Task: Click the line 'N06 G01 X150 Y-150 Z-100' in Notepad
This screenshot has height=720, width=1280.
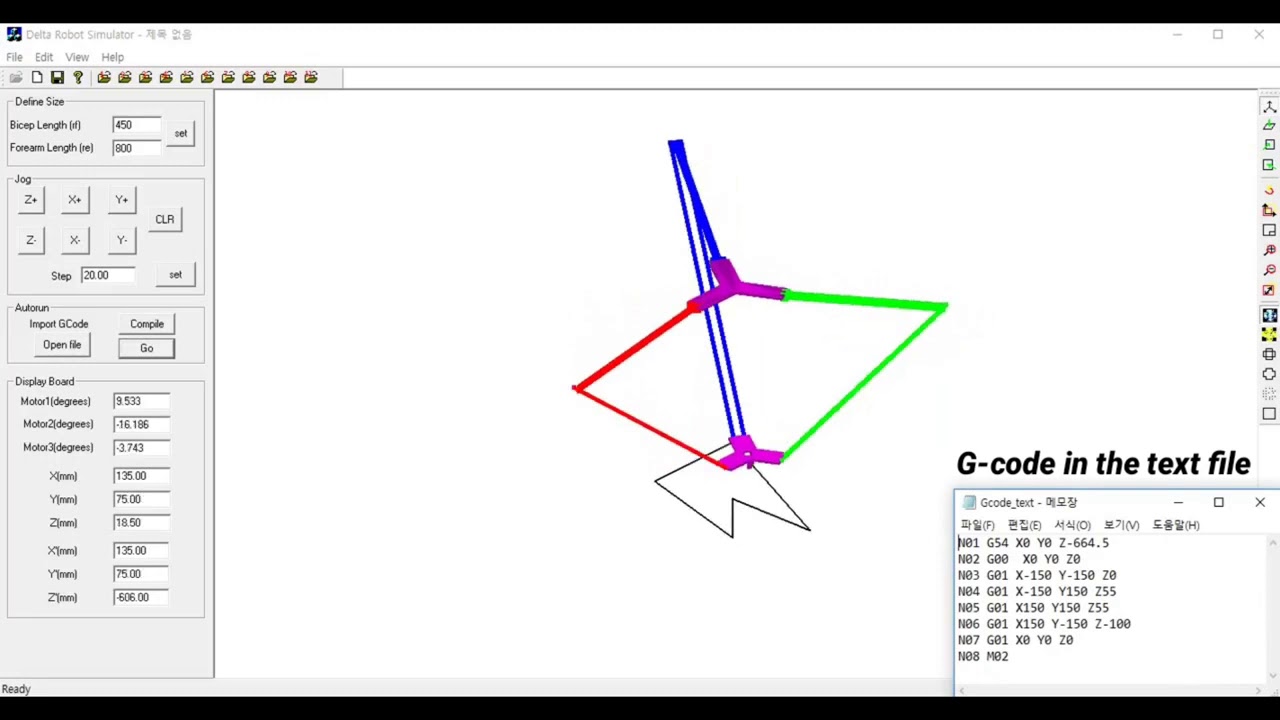Action: tap(1044, 624)
